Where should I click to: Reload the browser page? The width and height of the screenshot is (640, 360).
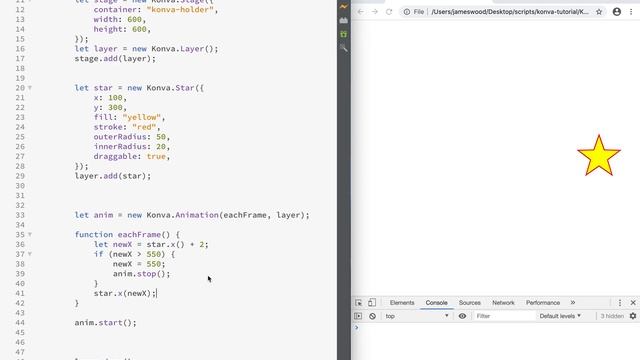pos(389,12)
